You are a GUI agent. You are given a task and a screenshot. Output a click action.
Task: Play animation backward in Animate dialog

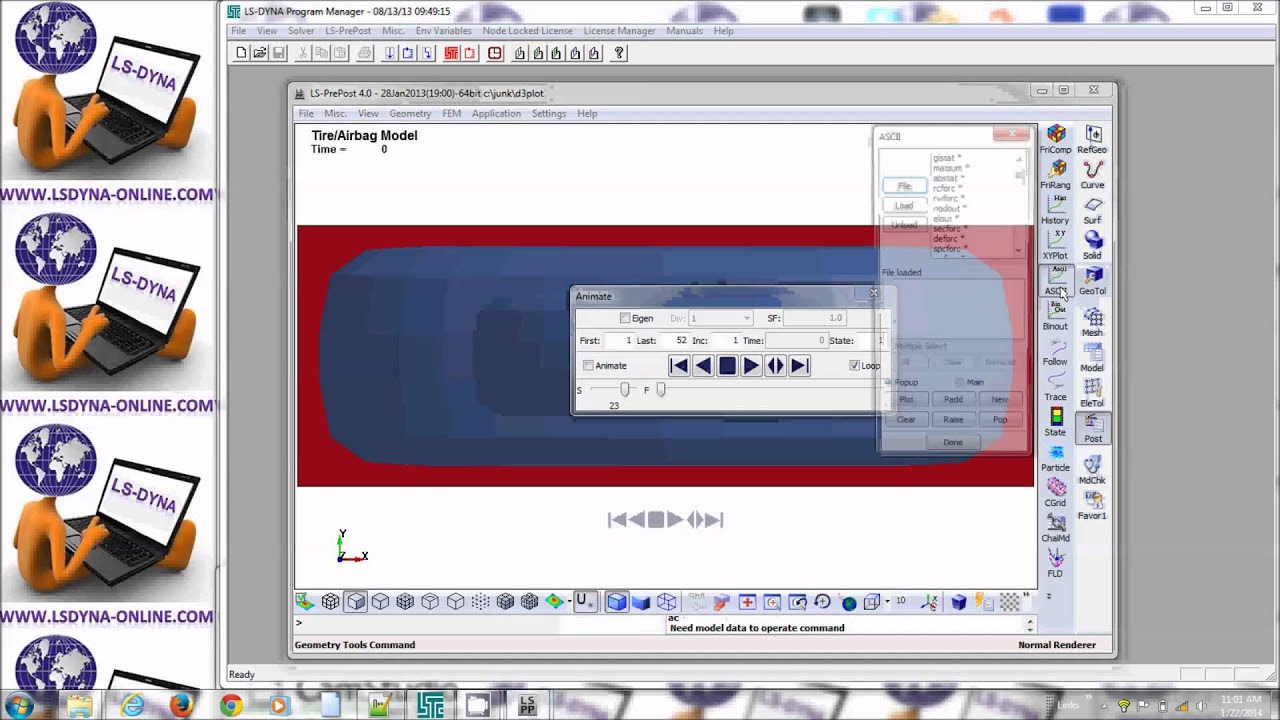point(703,366)
